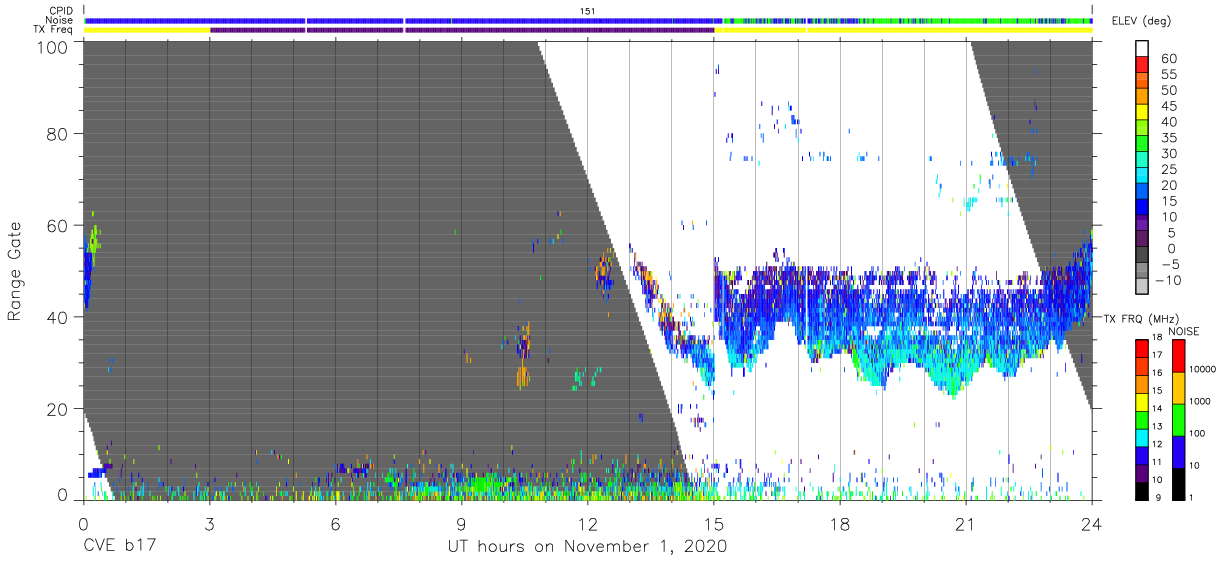Pick the yellow swatch in the TX FRQ colorbar
This screenshot has width=1228, height=567.
(1141, 400)
